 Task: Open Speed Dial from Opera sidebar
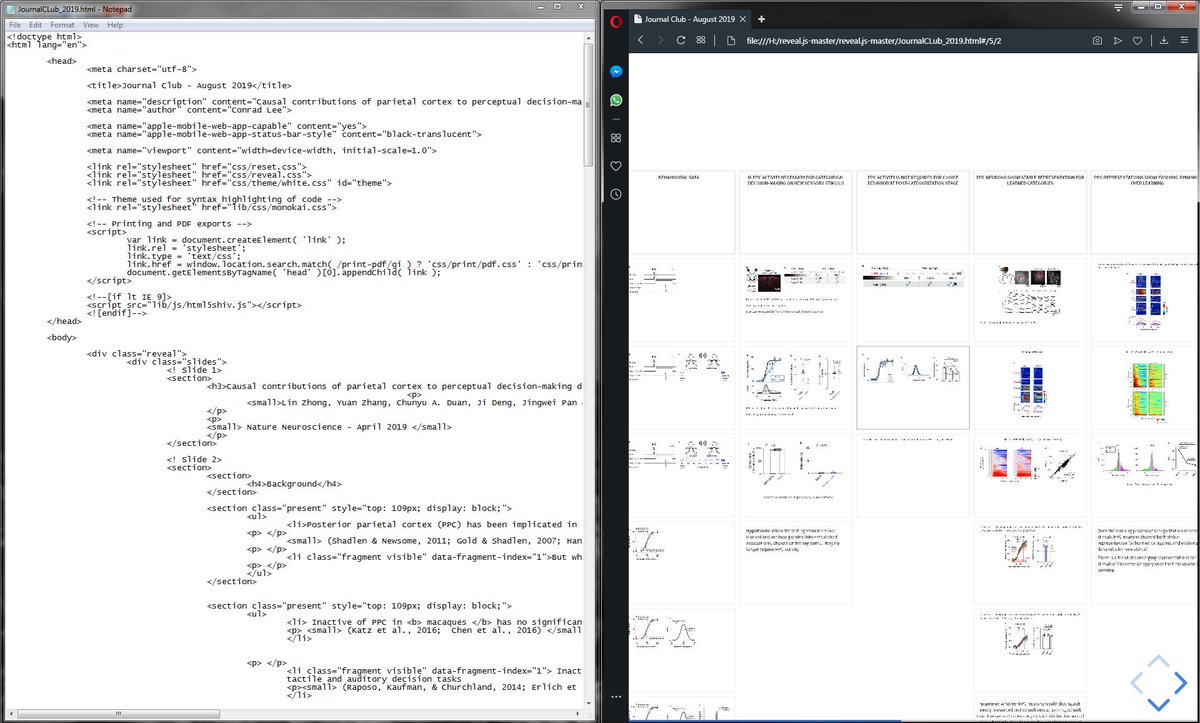[616, 138]
